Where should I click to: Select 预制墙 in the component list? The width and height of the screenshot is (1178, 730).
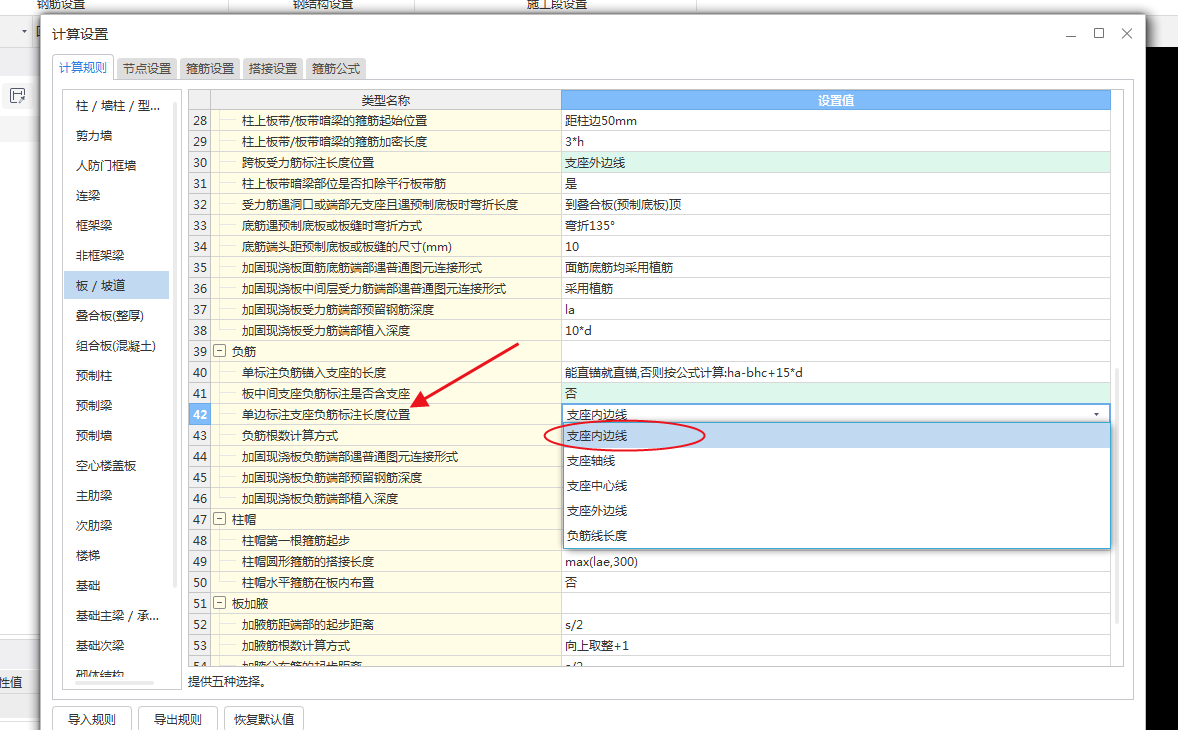click(x=117, y=436)
